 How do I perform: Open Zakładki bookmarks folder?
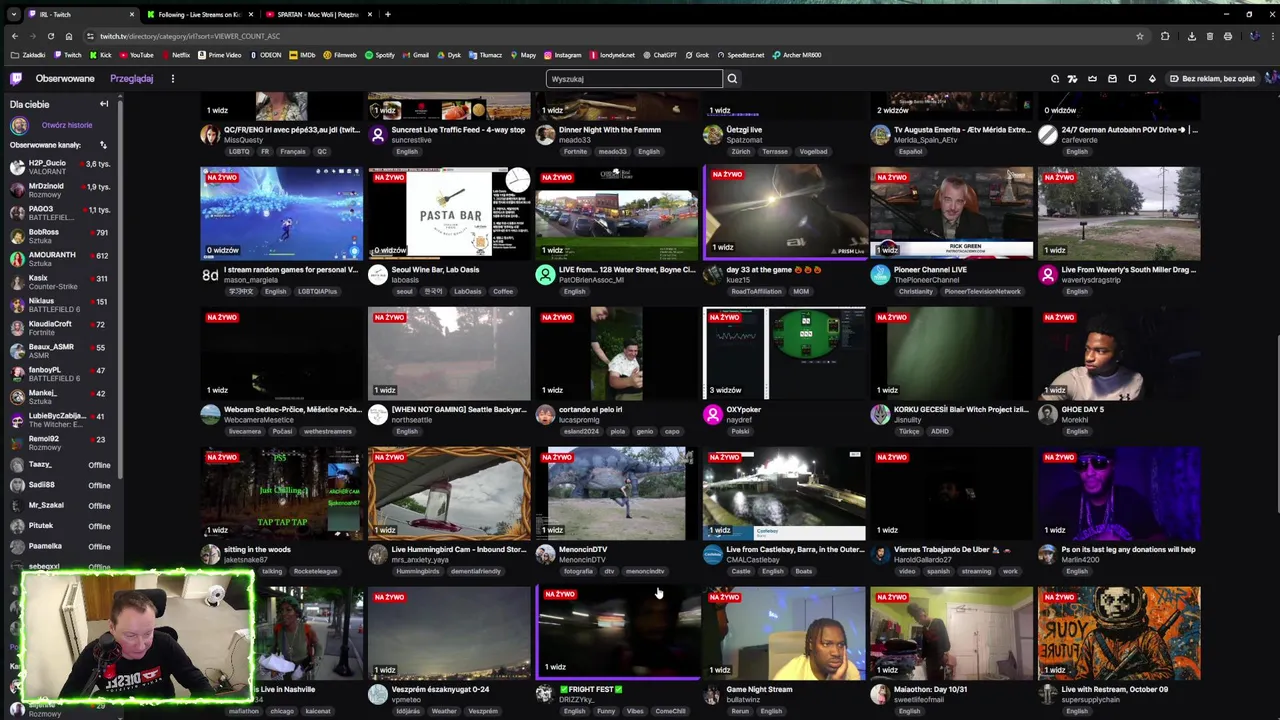click(30, 55)
